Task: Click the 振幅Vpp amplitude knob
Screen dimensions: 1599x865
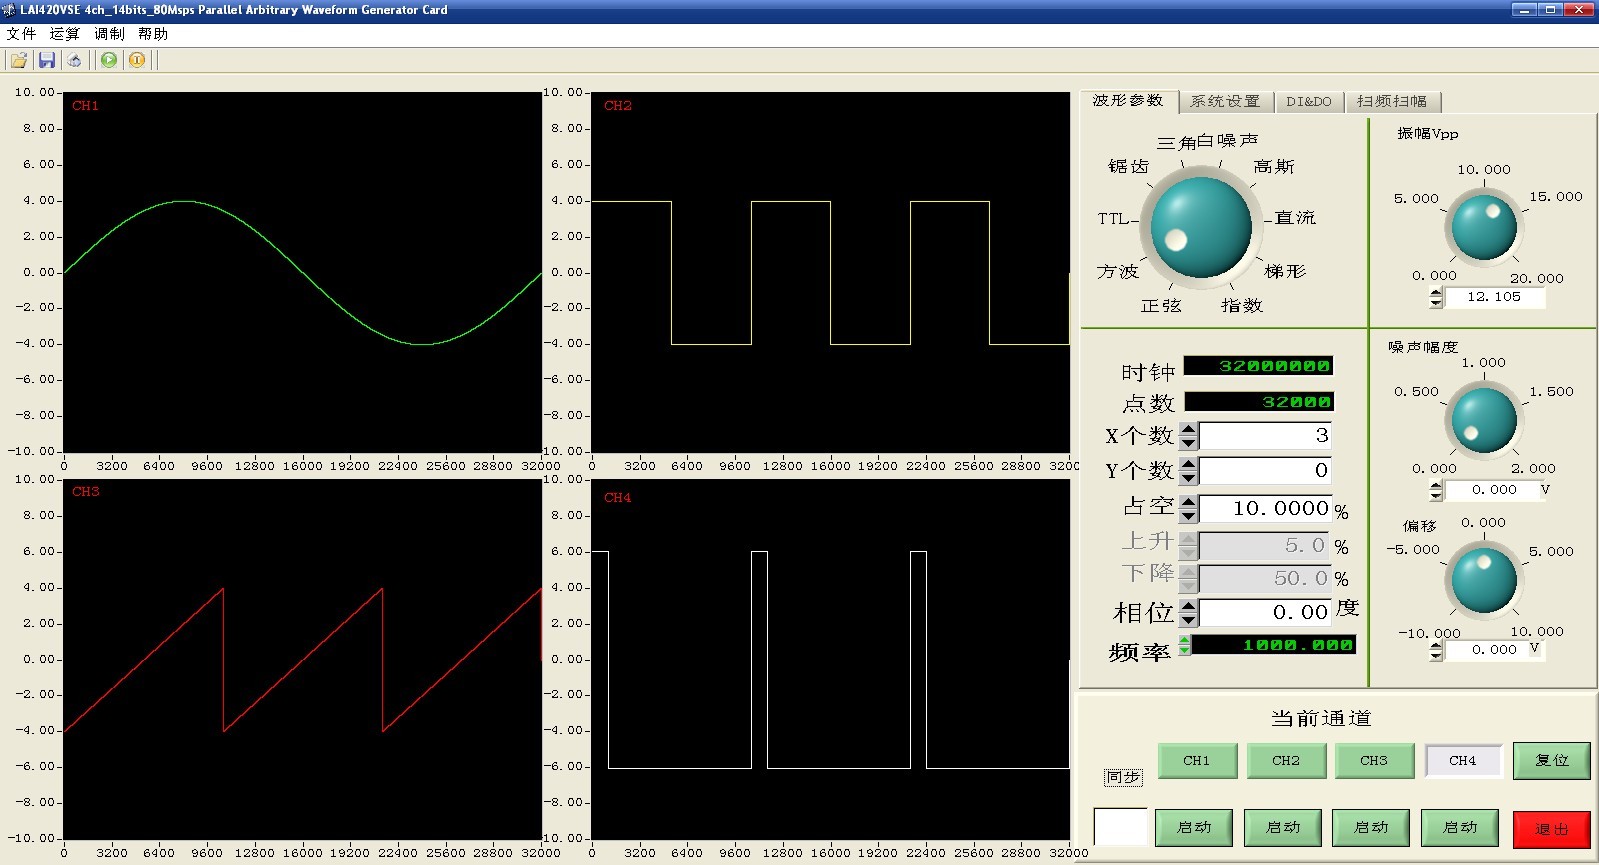Action: click(x=1484, y=227)
